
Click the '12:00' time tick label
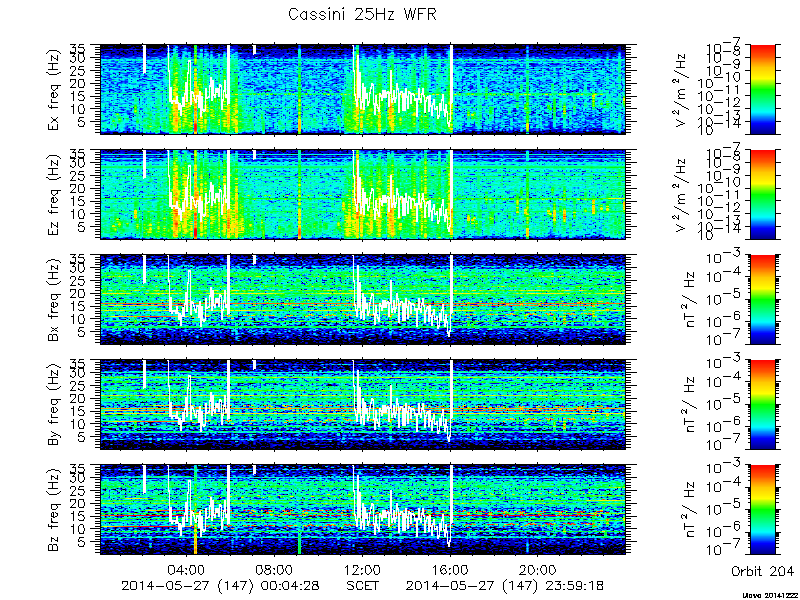pyautogui.click(x=363, y=569)
